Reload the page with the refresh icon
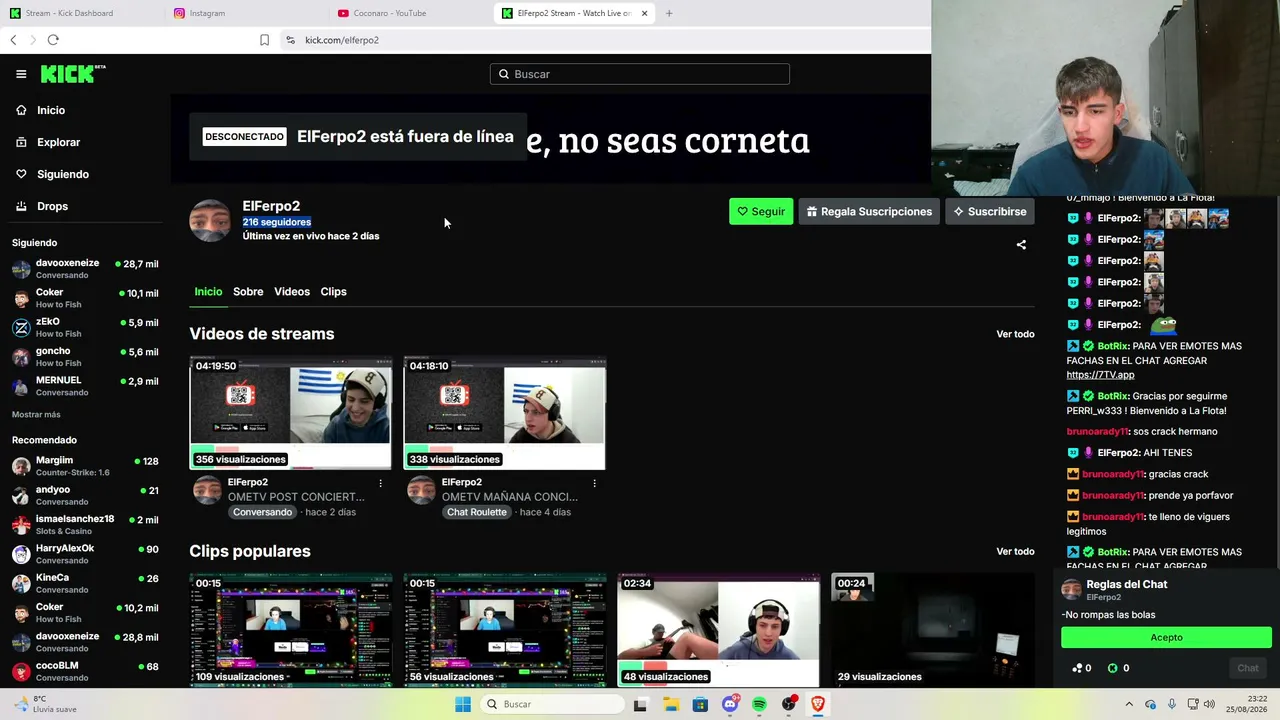1280x720 pixels. click(53, 40)
